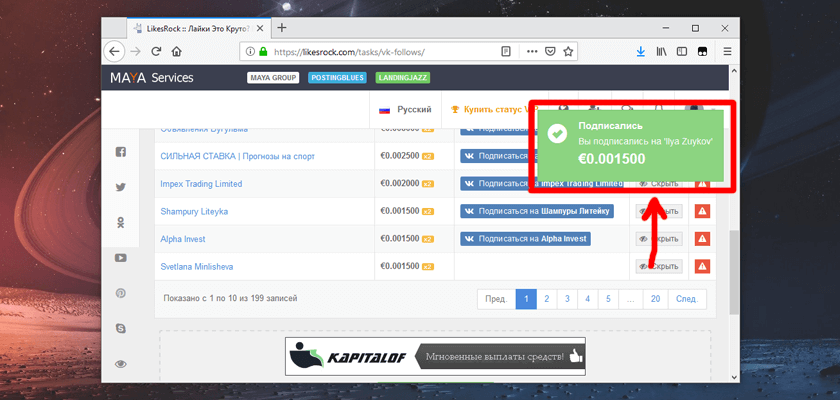This screenshot has width=840, height=400.
Task: Click the €0.002000 price for Impex Trading
Action: coord(400,184)
